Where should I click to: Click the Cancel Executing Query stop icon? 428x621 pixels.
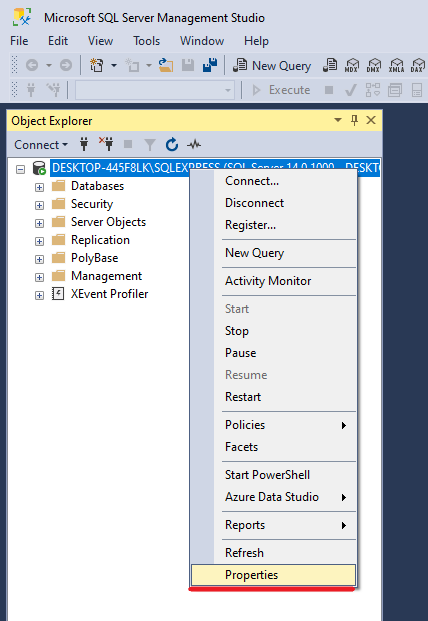click(329, 90)
